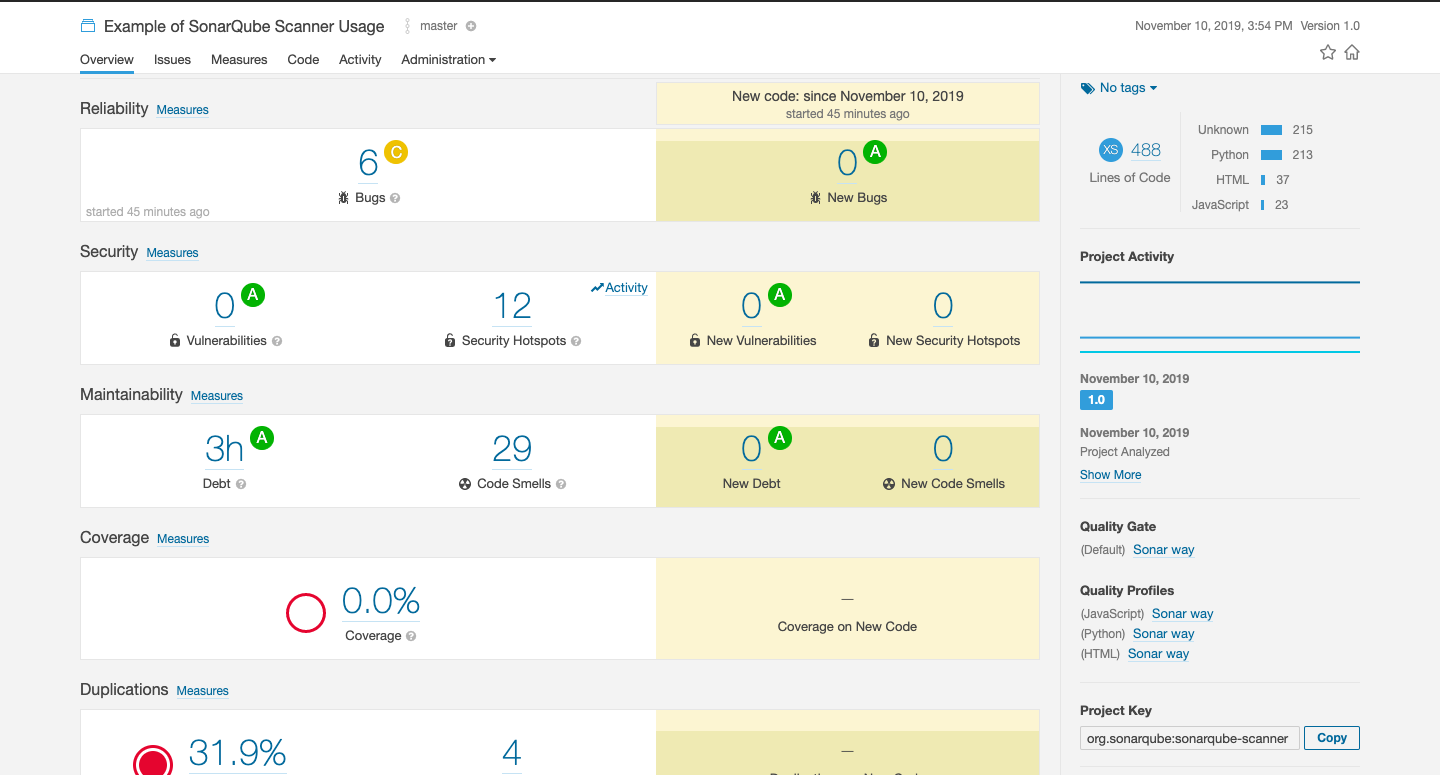This screenshot has height=775, width=1440.
Task: Click the master branch label
Action: [439, 26]
